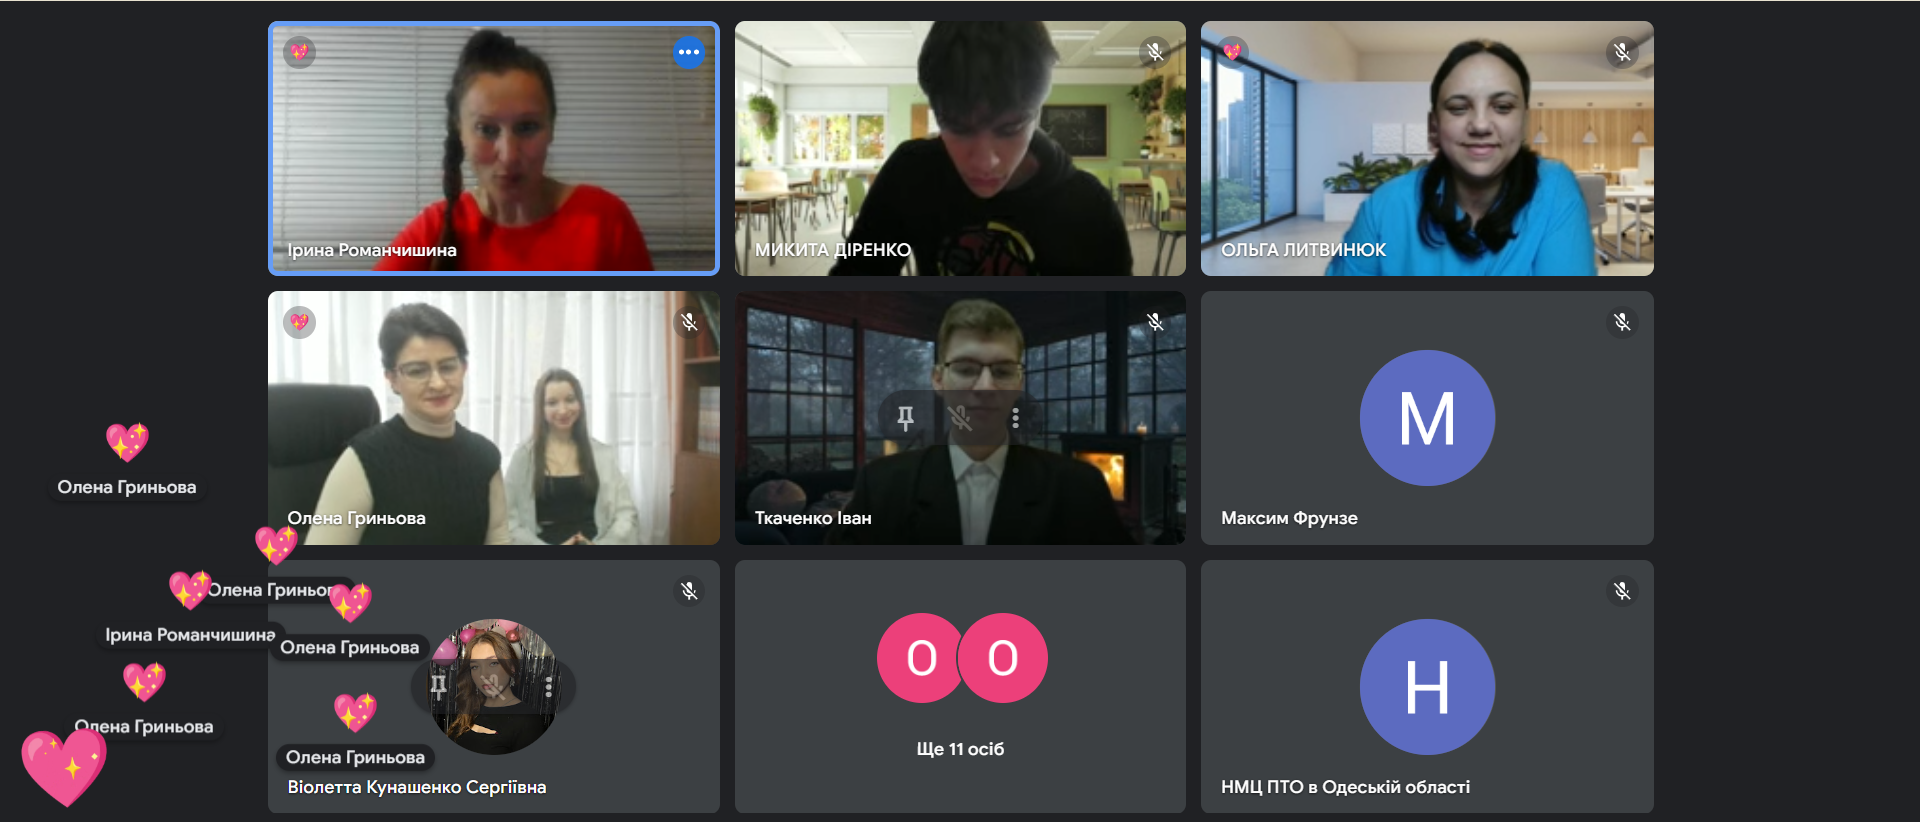Viewport: 1920px width, 822px height.
Task: Click muted mic icon on МИКИТА ДІРЕНКО tile
Action: (x=1155, y=52)
